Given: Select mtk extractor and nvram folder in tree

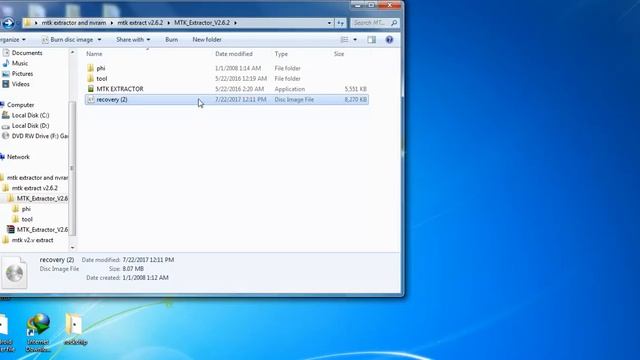Looking at the screenshot, I should click(x=37, y=178).
